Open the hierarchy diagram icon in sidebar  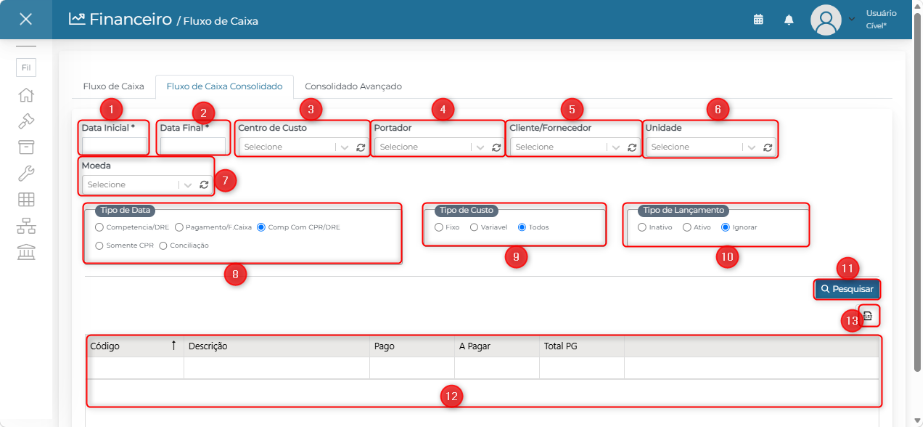26,226
